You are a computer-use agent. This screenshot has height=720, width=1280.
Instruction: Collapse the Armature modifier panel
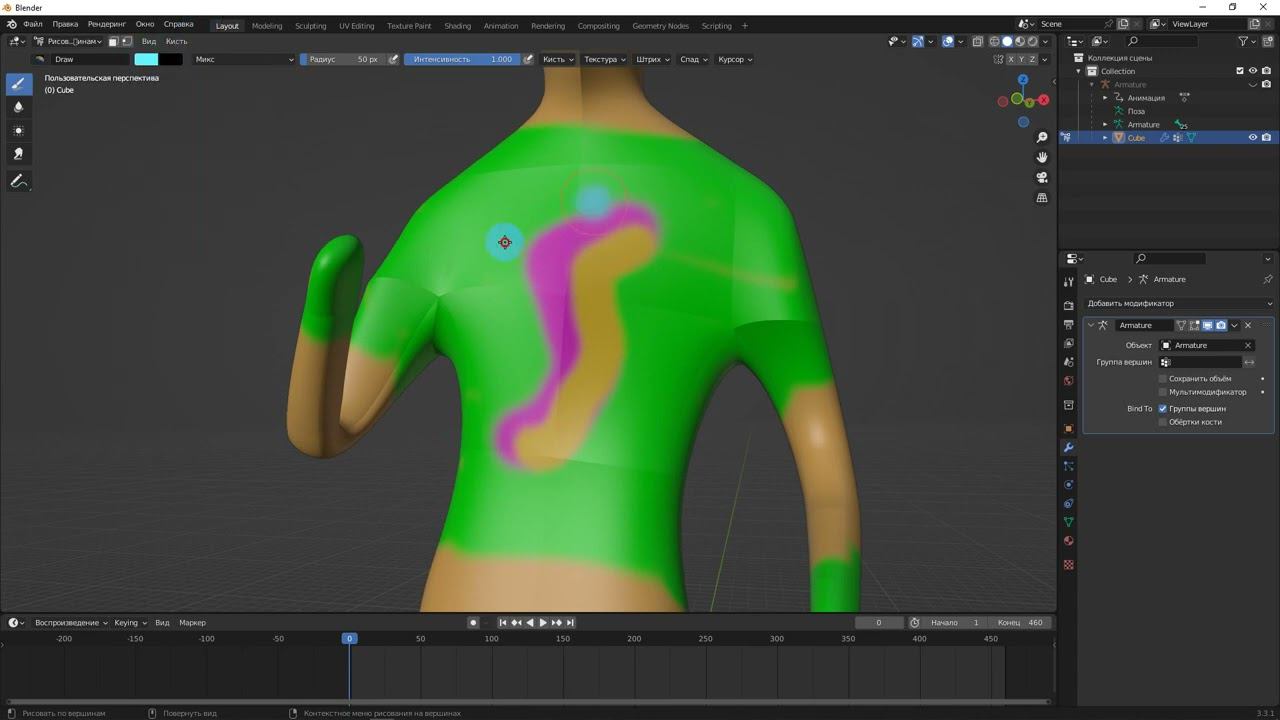[1091, 325]
